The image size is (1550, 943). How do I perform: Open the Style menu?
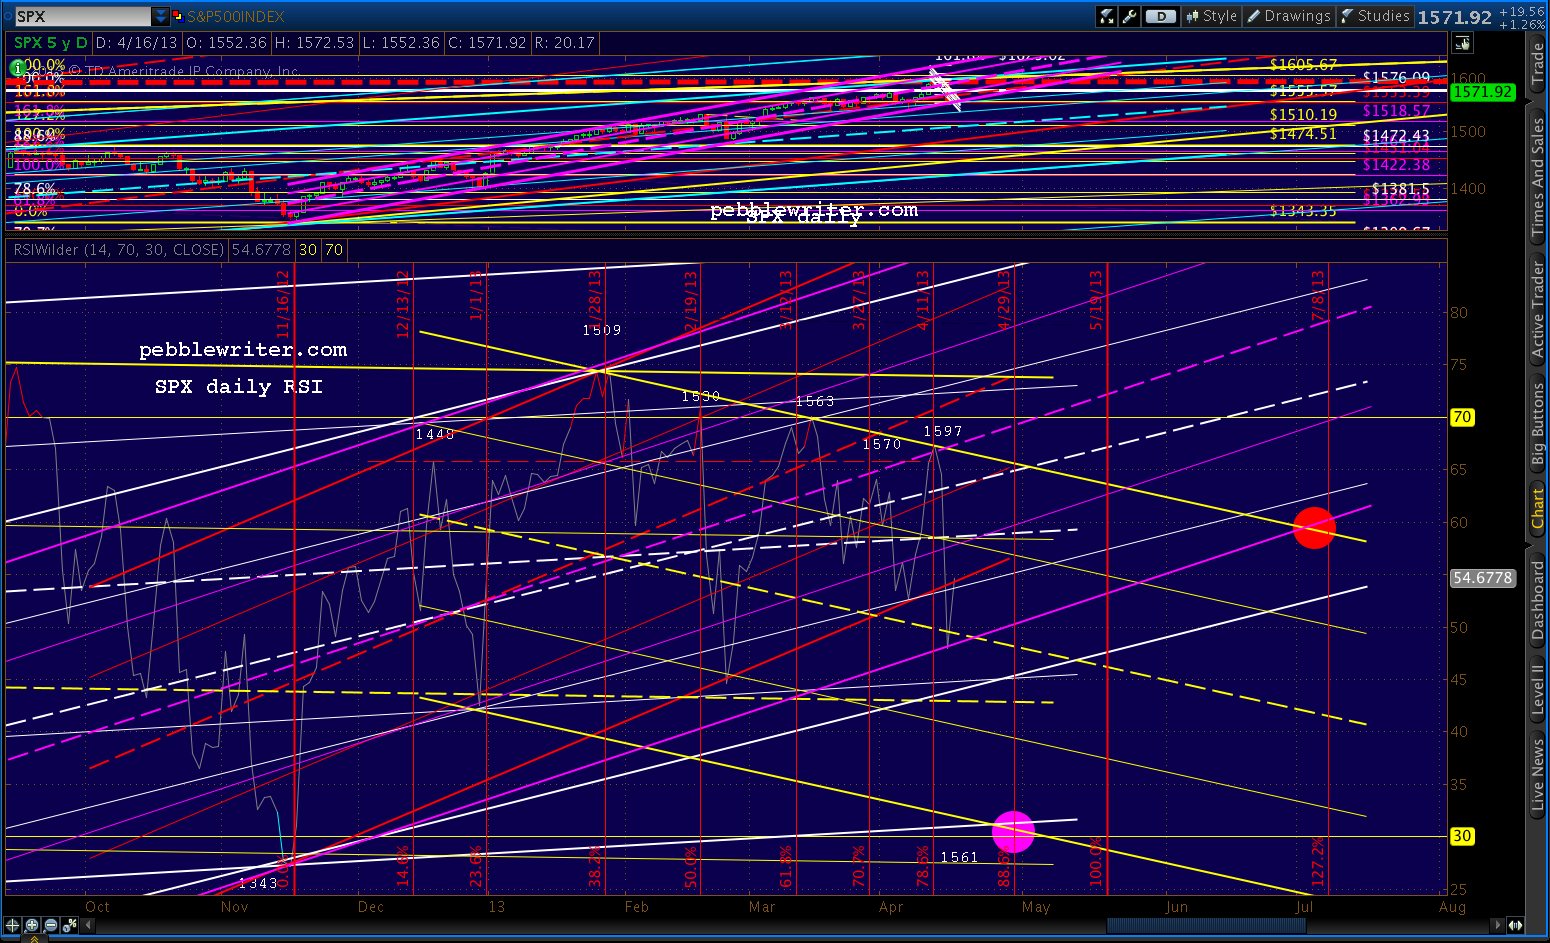1211,16
